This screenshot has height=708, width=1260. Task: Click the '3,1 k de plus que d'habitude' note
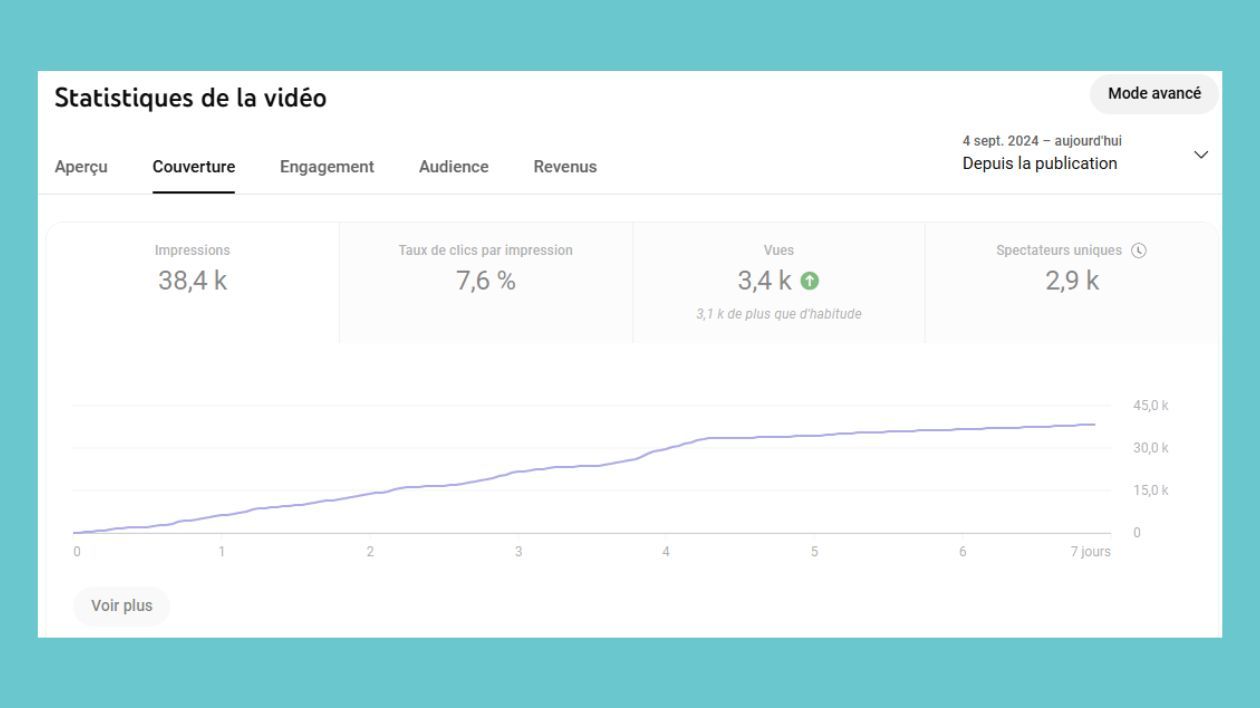point(778,314)
